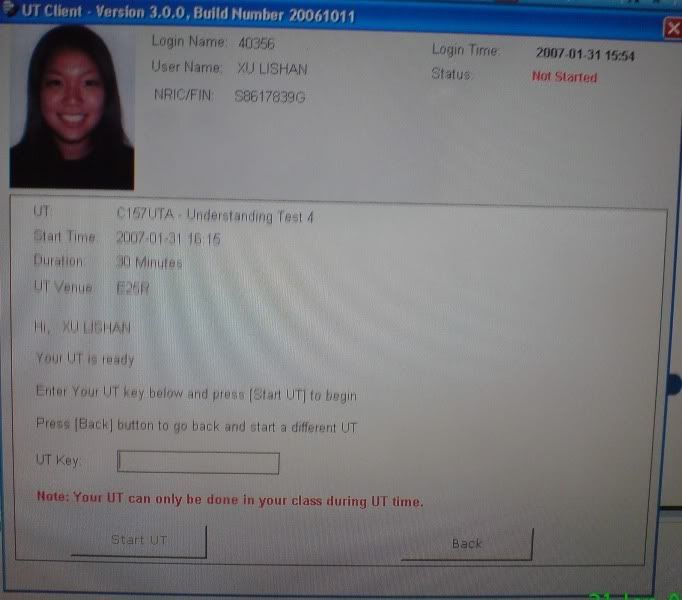Click the Status label
Image resolution: width=682 pixels, height=600 pixels.
tap(451, 74)
